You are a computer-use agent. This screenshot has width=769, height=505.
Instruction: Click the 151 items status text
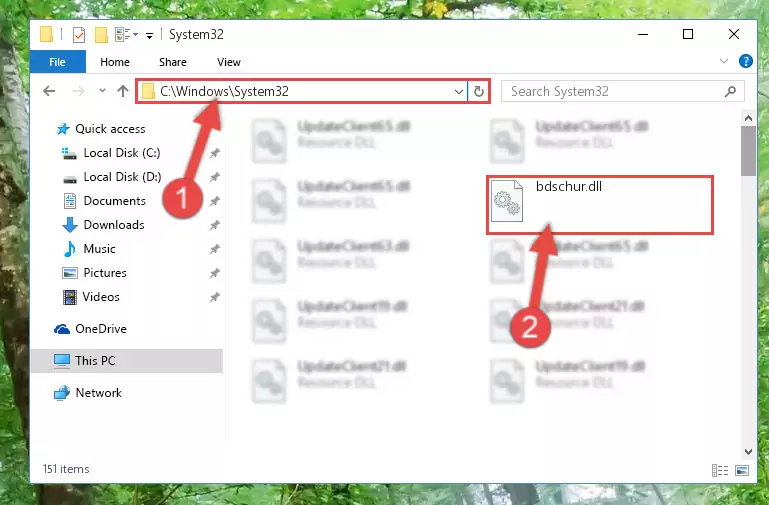[66, 469]
